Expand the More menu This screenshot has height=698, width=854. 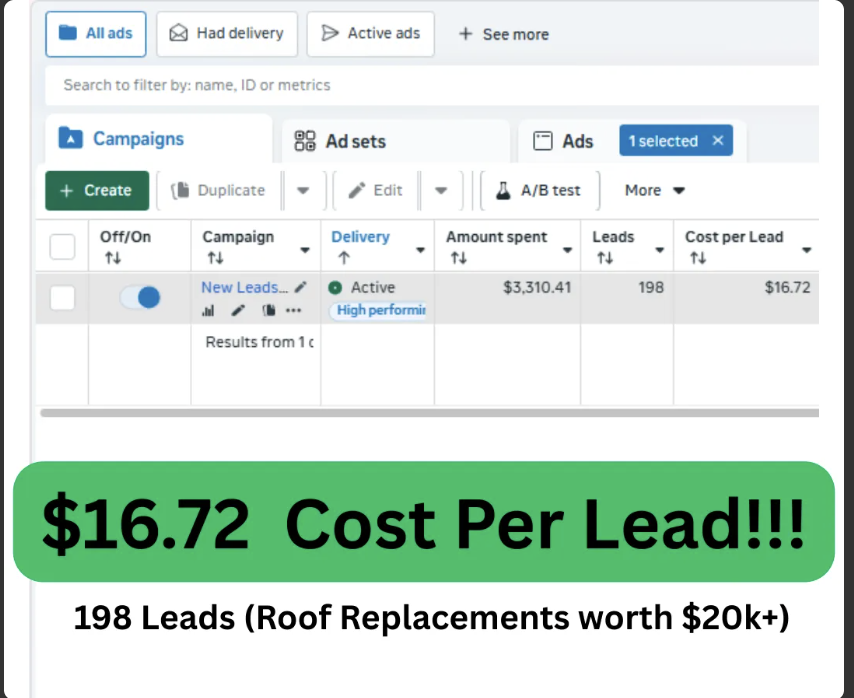[x=653, y=190]
